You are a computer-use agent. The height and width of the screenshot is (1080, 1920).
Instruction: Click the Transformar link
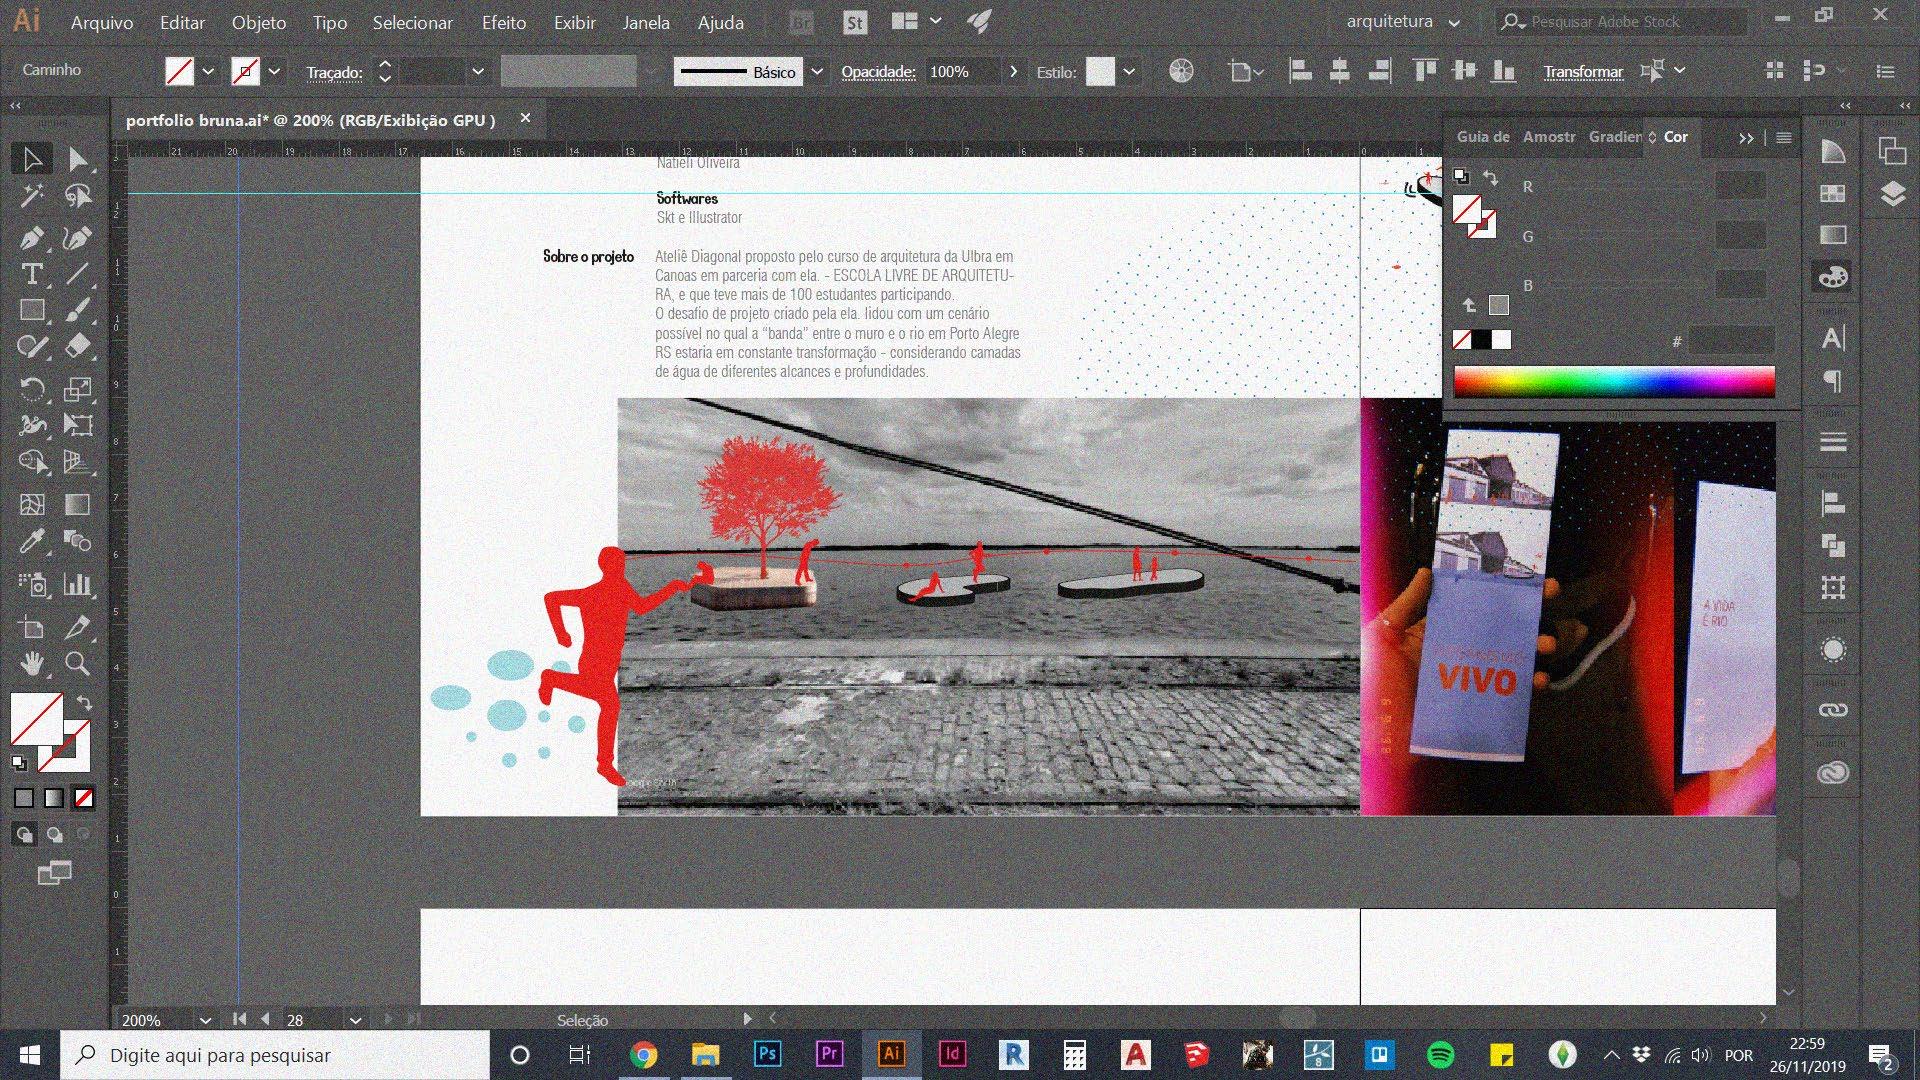[1582, 72]
